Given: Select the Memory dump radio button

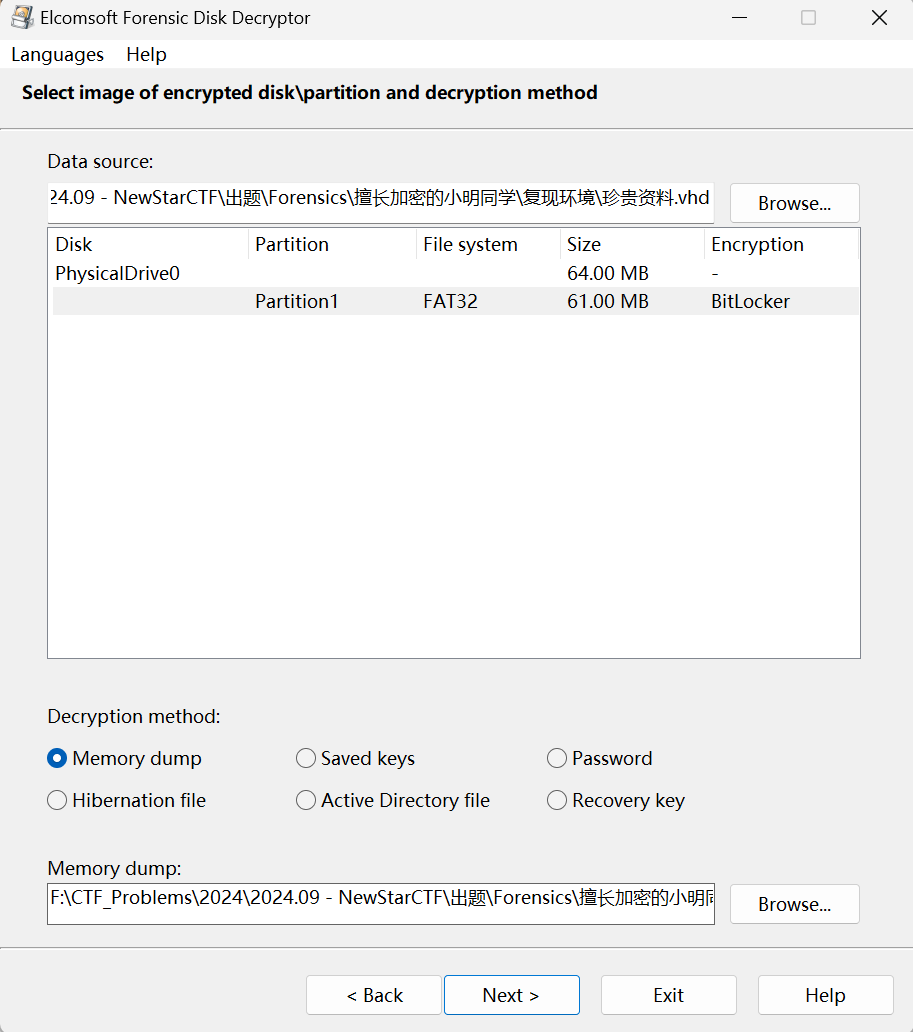Looking at the screenshot, I should click(x=57, y=759).
